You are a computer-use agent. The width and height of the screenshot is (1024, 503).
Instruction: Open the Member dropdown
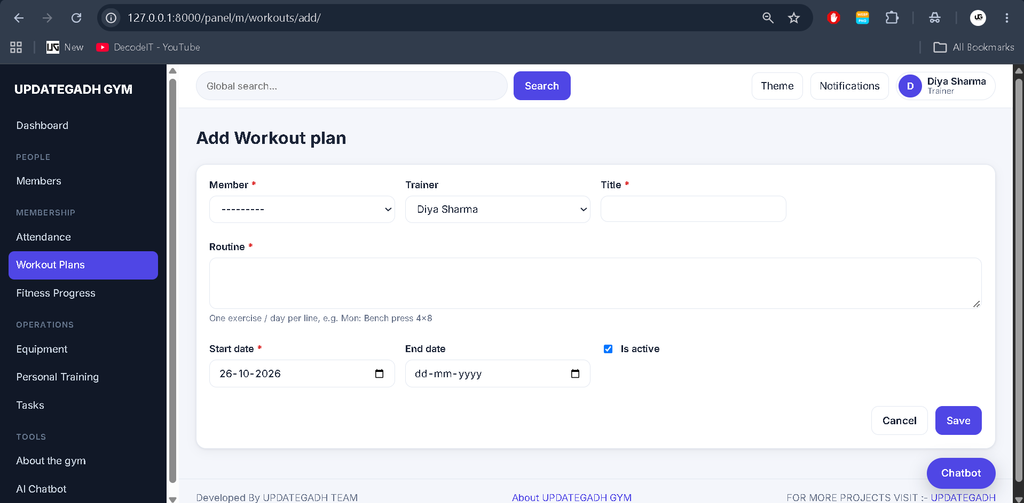[302, 209]
